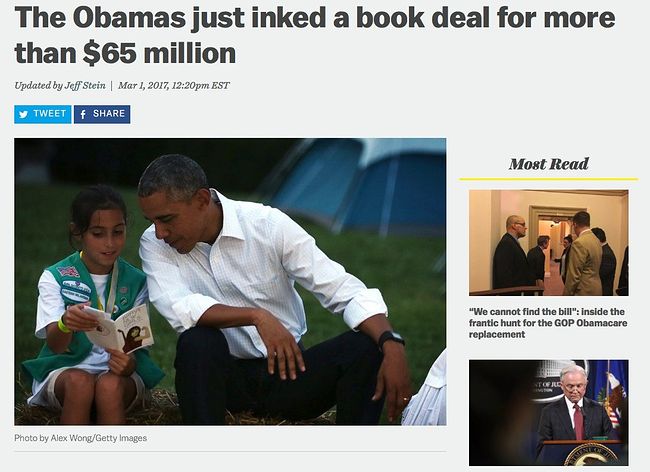The width and height of the screenshot is (650, 472).
Task: Open the main Obama article photo
Action: (230, 281)
